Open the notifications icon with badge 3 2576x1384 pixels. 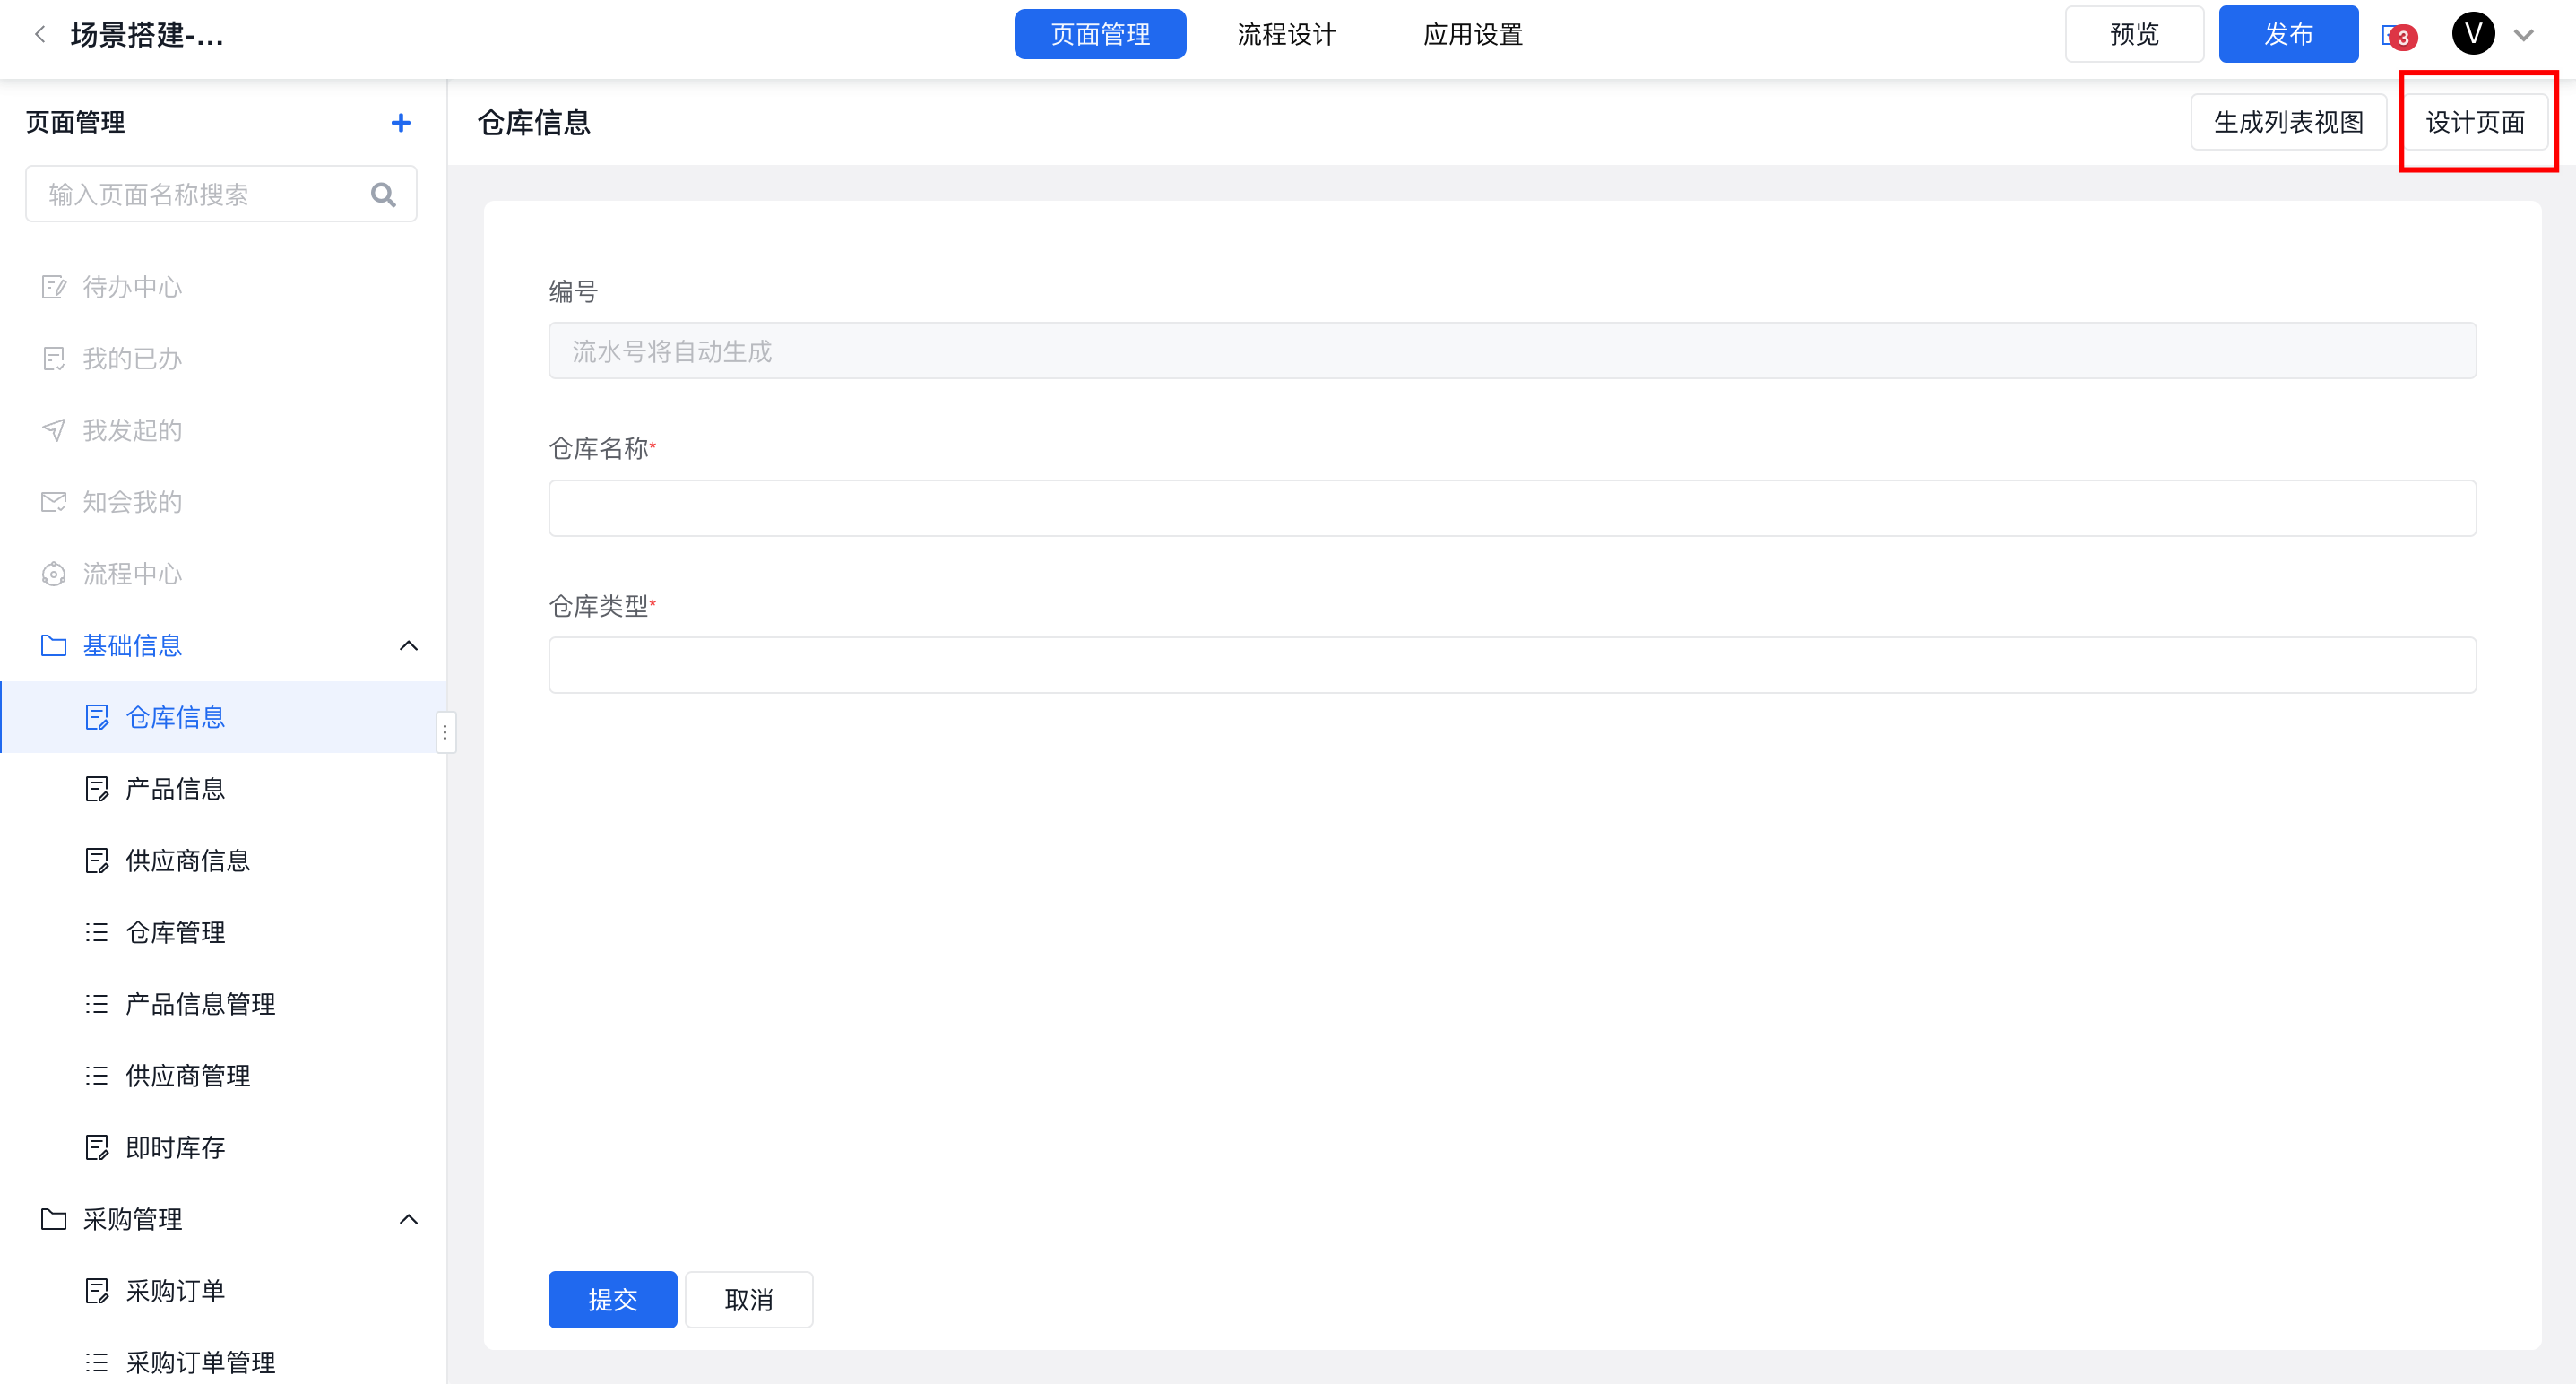2397,36
